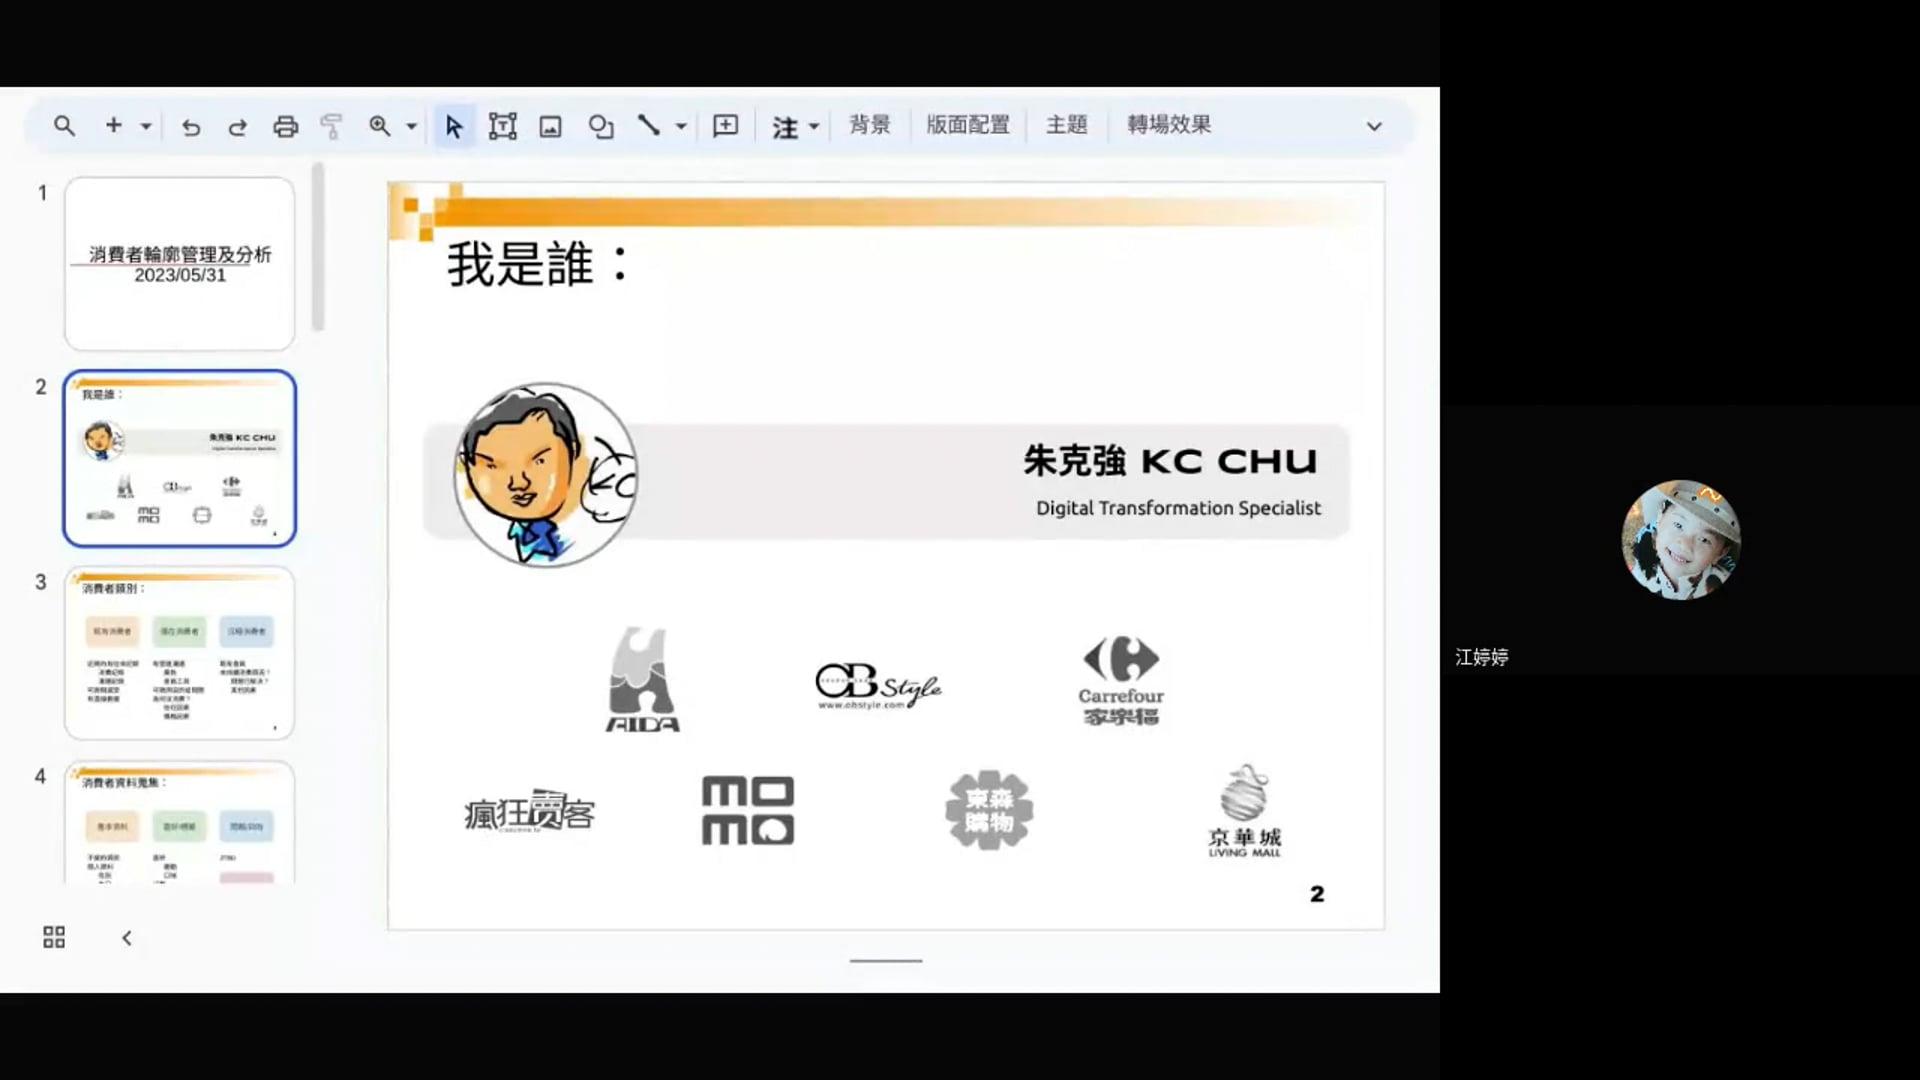Click the add new slide plus button
This screenshot has height=1080, width=1920.
(113, 125)
